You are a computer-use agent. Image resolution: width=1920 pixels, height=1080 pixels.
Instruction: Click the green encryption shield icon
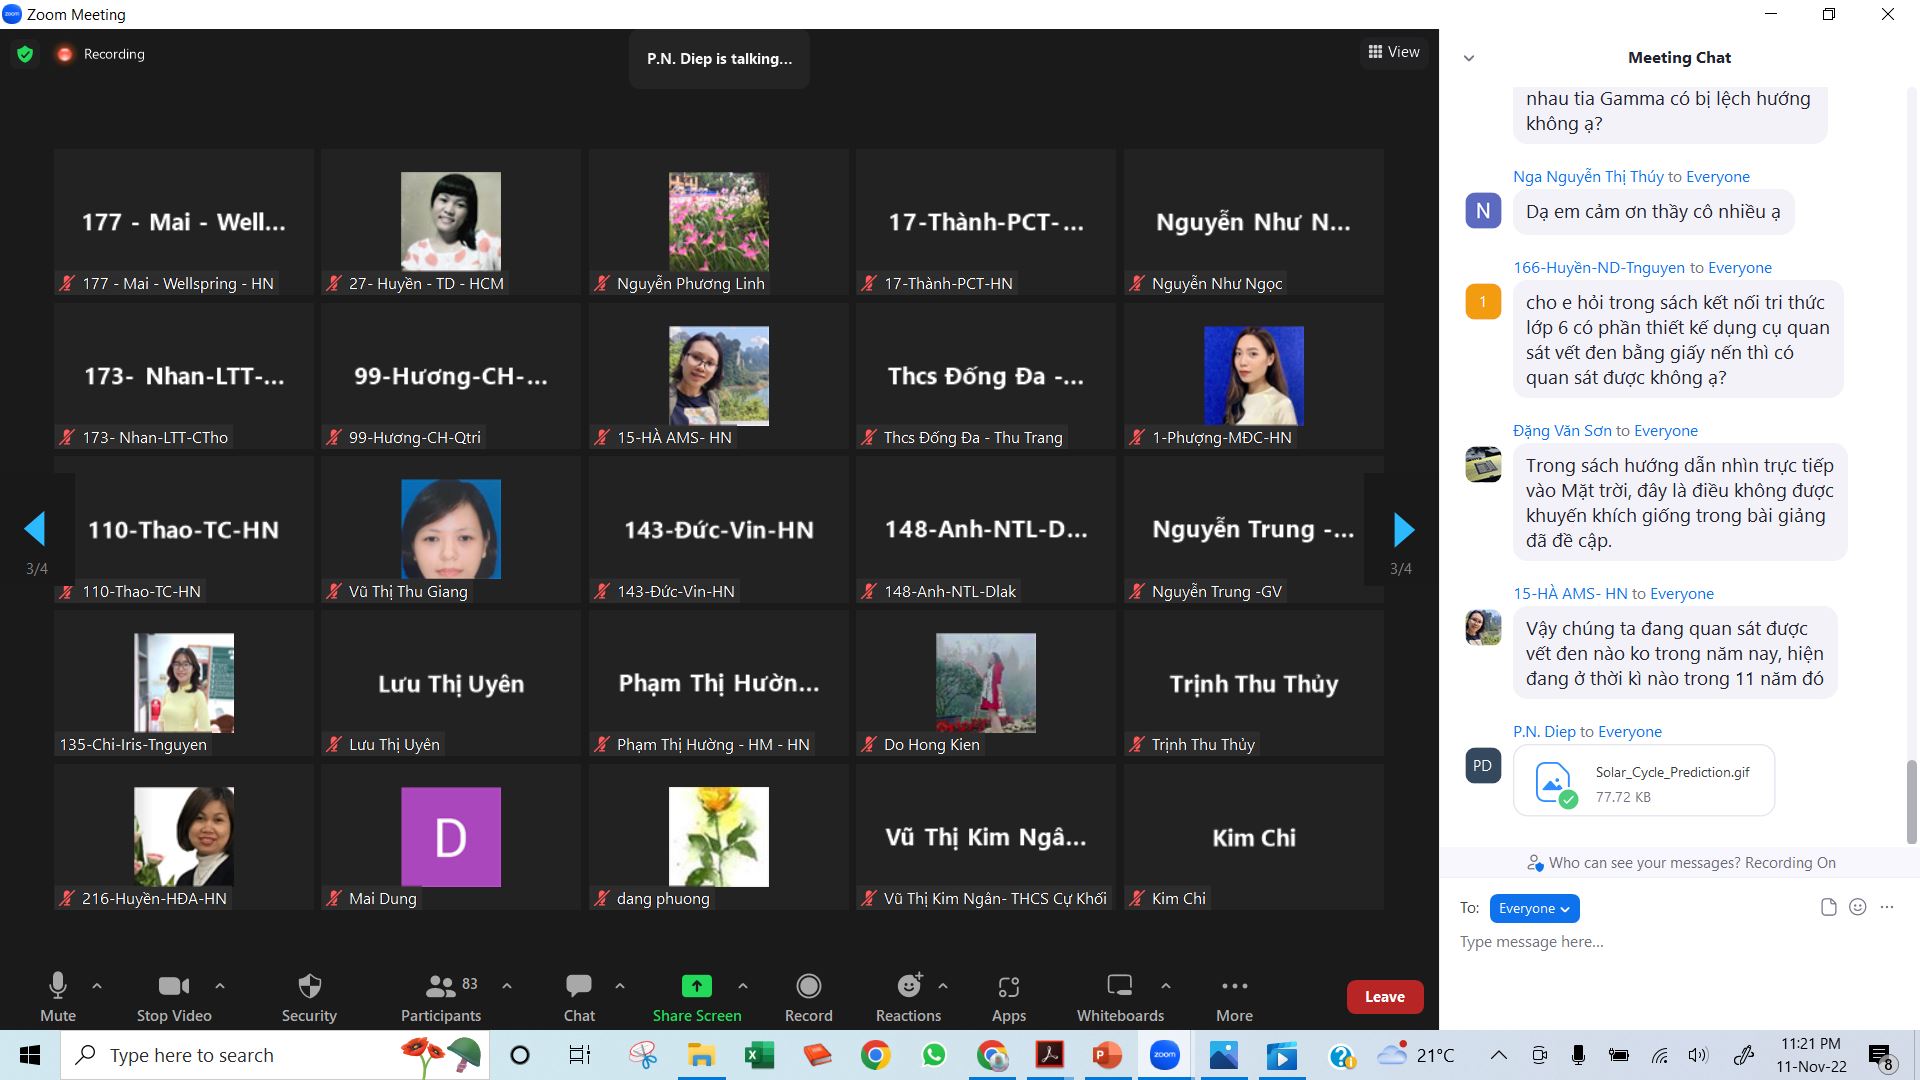25,54
